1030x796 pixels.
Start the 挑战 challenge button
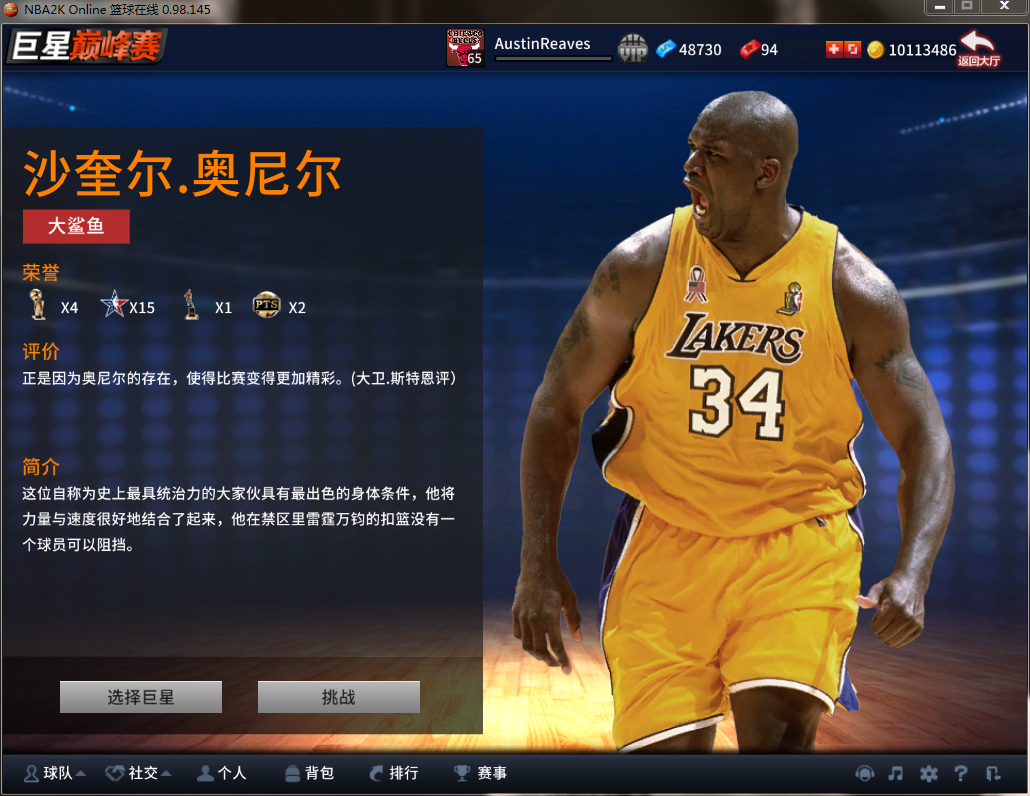338,697
